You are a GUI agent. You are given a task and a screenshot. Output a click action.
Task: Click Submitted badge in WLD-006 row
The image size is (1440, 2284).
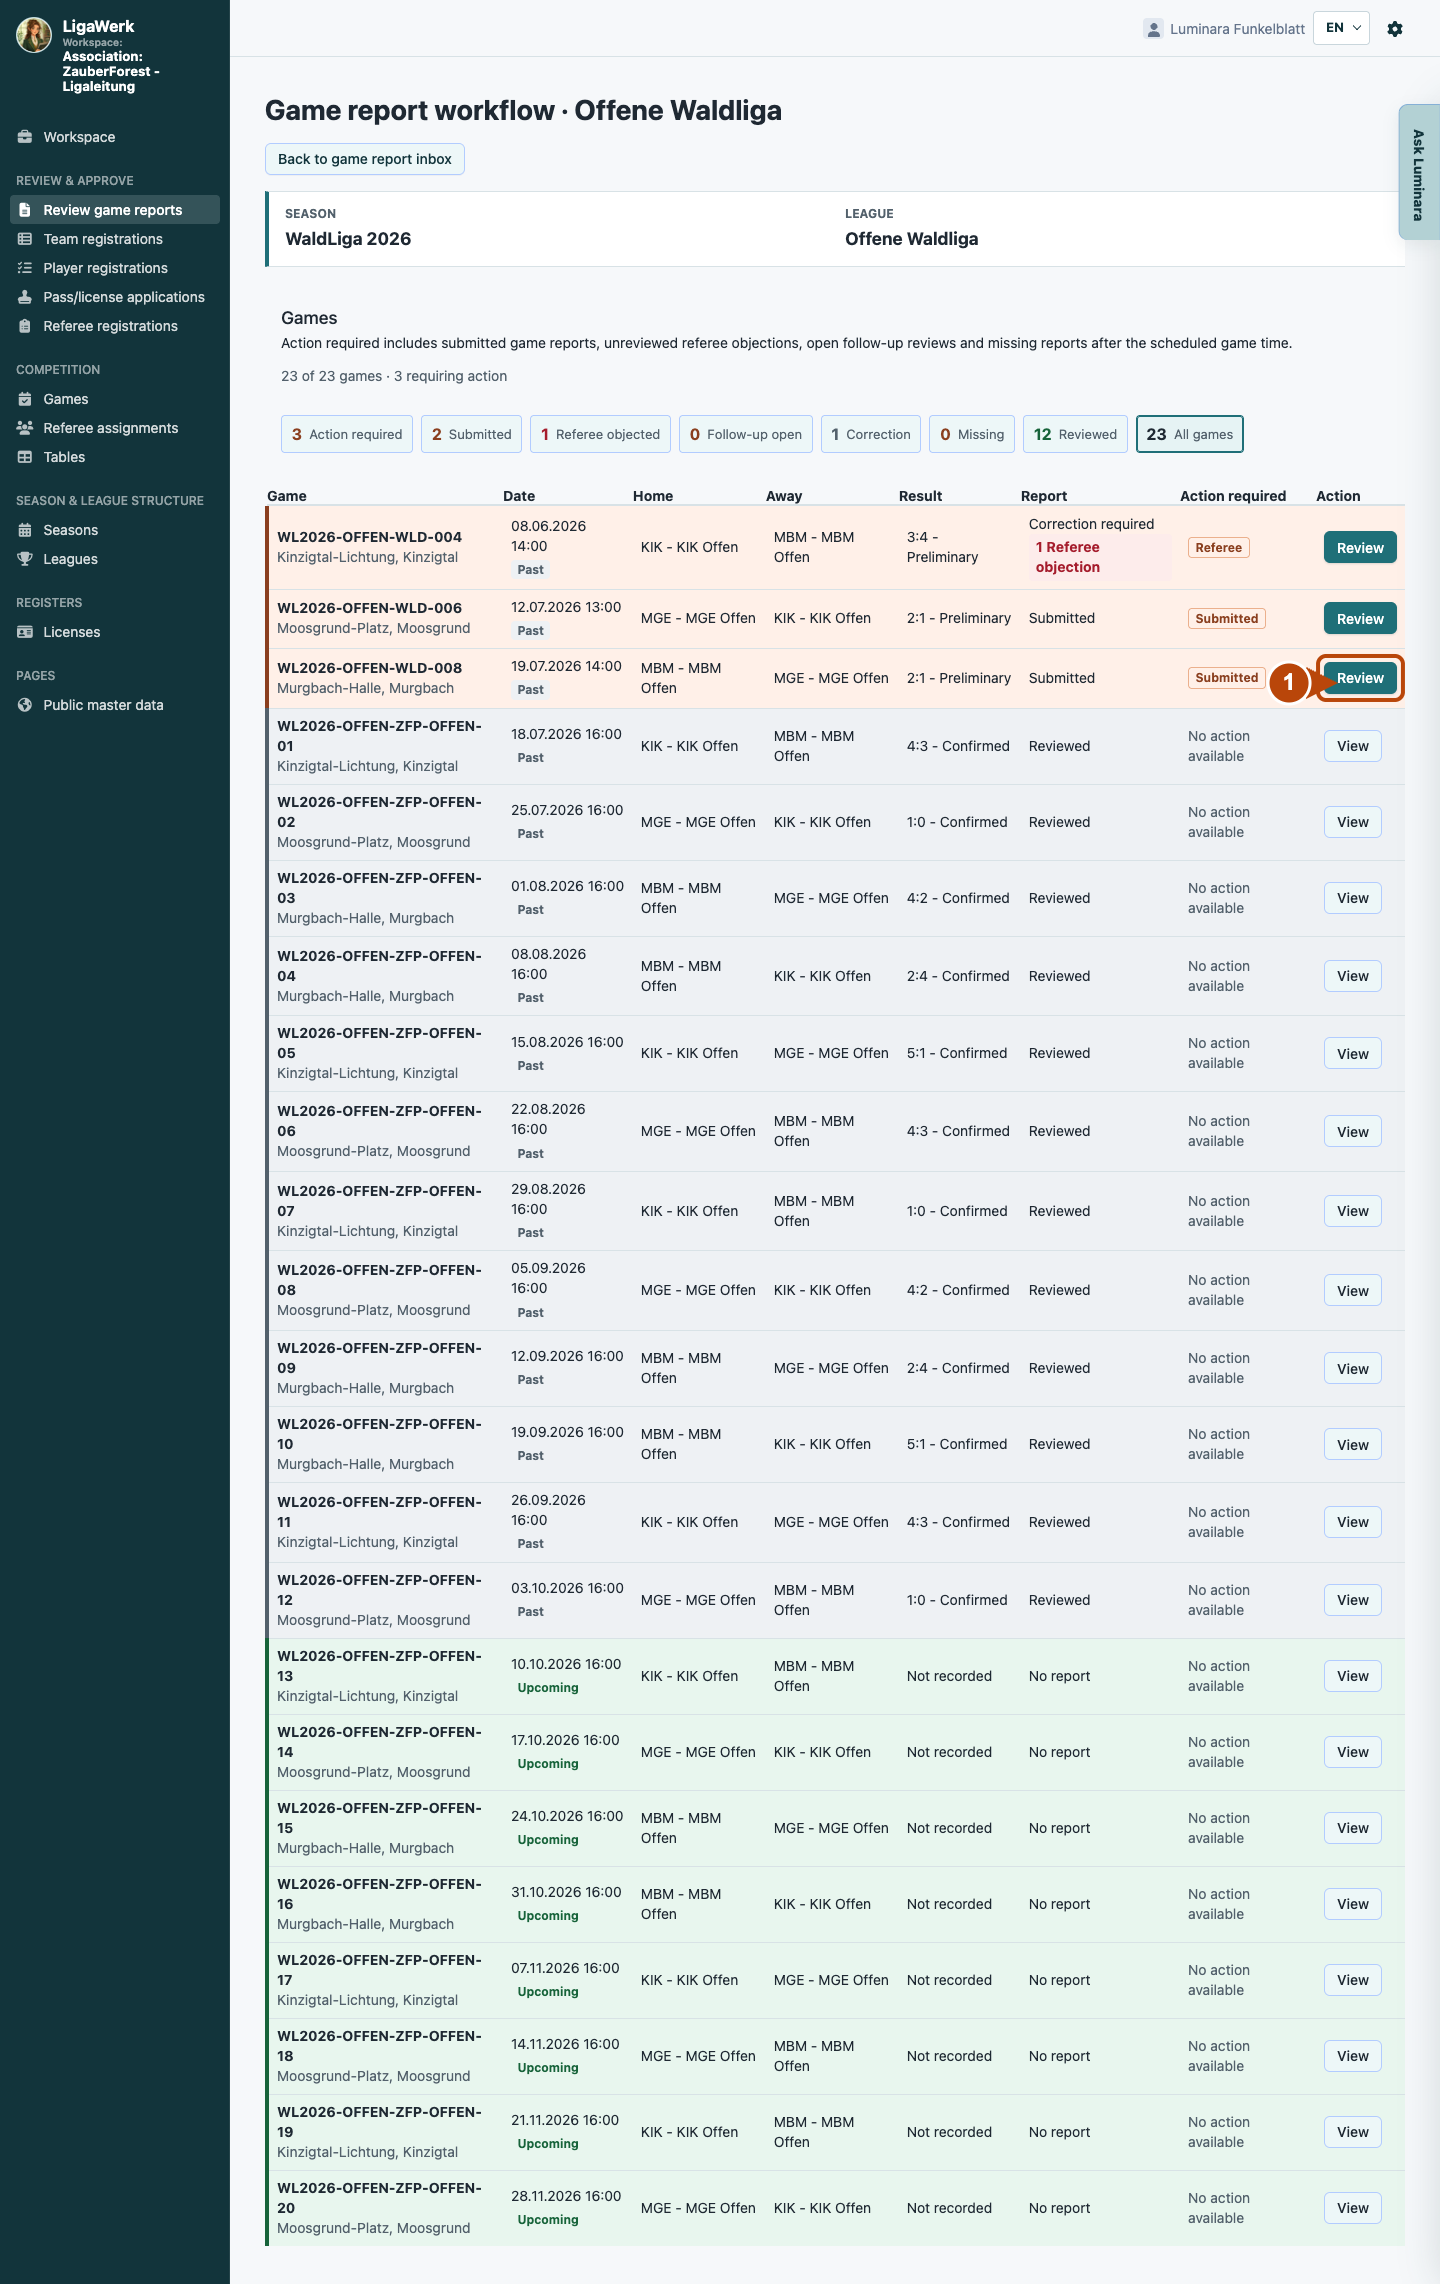pyautogui.click(x=1227, y=619)
